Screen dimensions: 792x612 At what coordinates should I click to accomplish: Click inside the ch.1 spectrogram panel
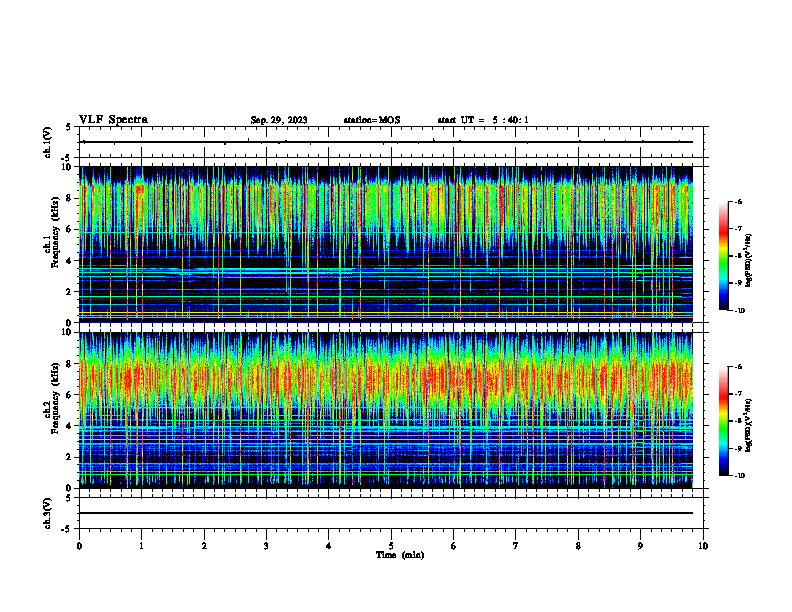coord(386,244)
